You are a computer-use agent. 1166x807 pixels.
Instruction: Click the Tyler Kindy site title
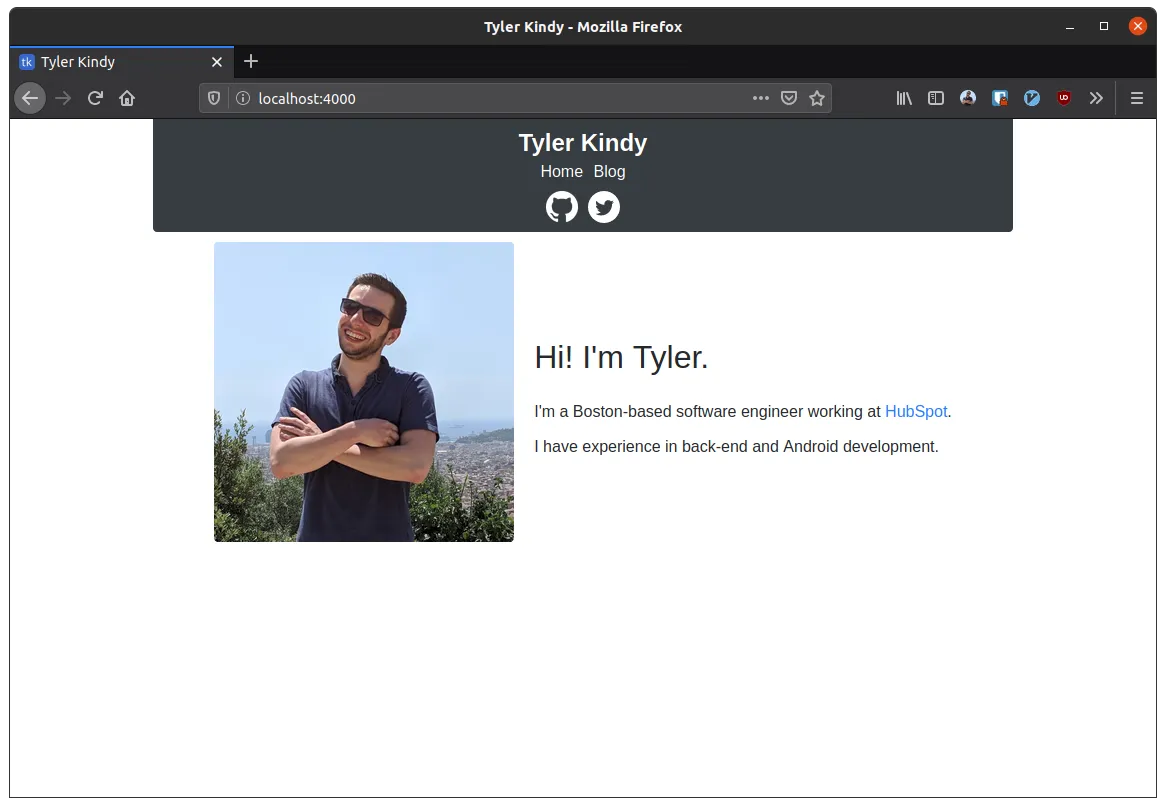coord(583,143)
